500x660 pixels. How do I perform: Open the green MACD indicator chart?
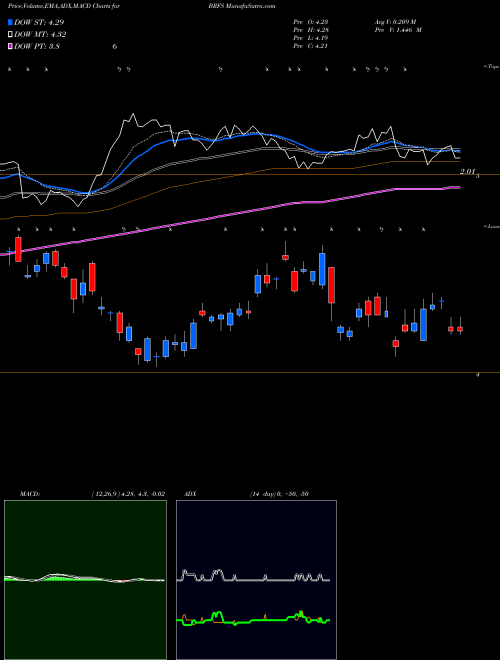coord(85,580)
